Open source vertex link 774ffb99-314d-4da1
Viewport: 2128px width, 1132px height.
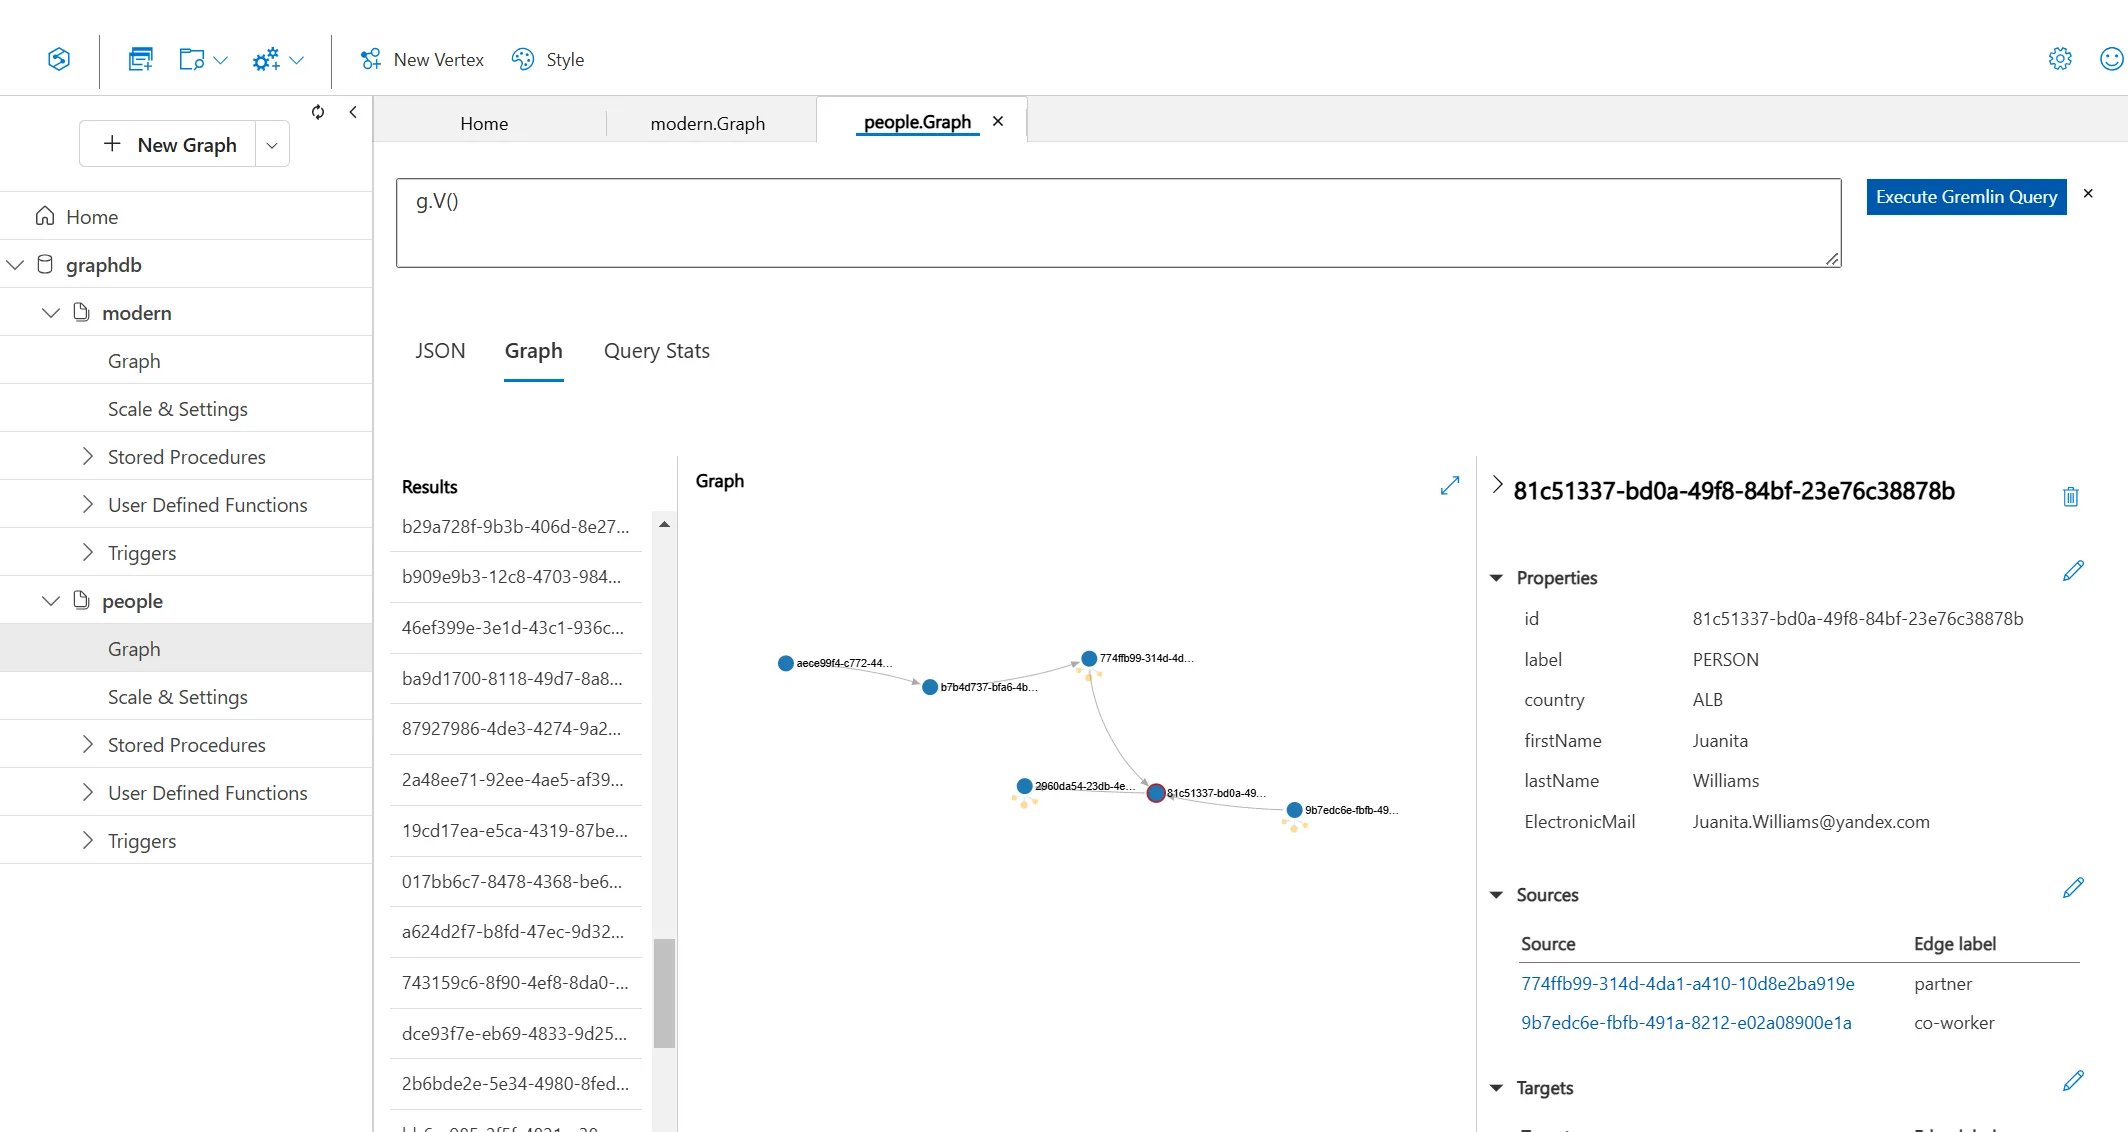[x=1688, y=984]
